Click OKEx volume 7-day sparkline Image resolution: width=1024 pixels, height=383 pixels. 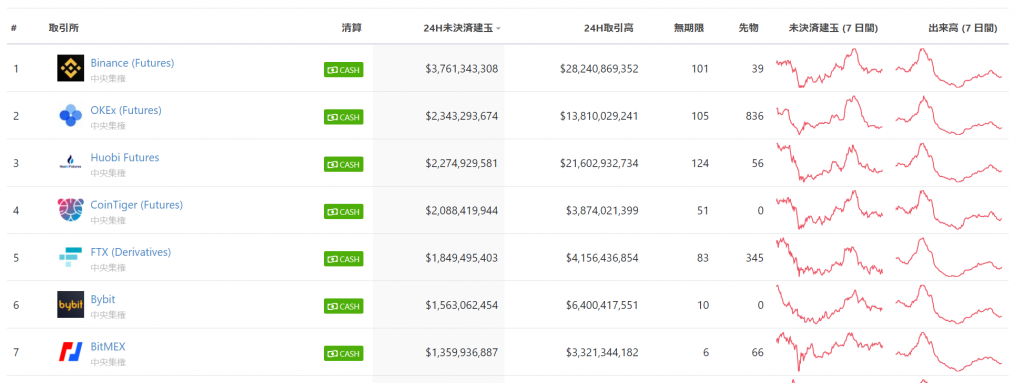948,115
